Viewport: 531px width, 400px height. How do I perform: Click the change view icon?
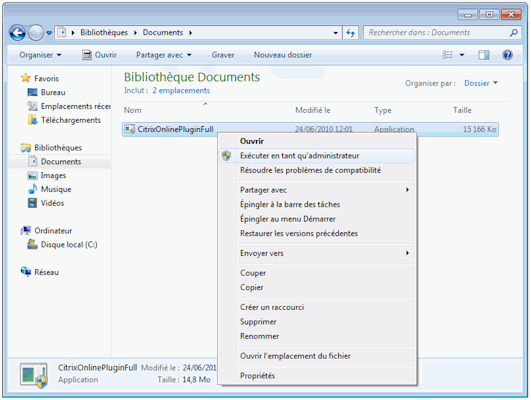tap(447, 55)
